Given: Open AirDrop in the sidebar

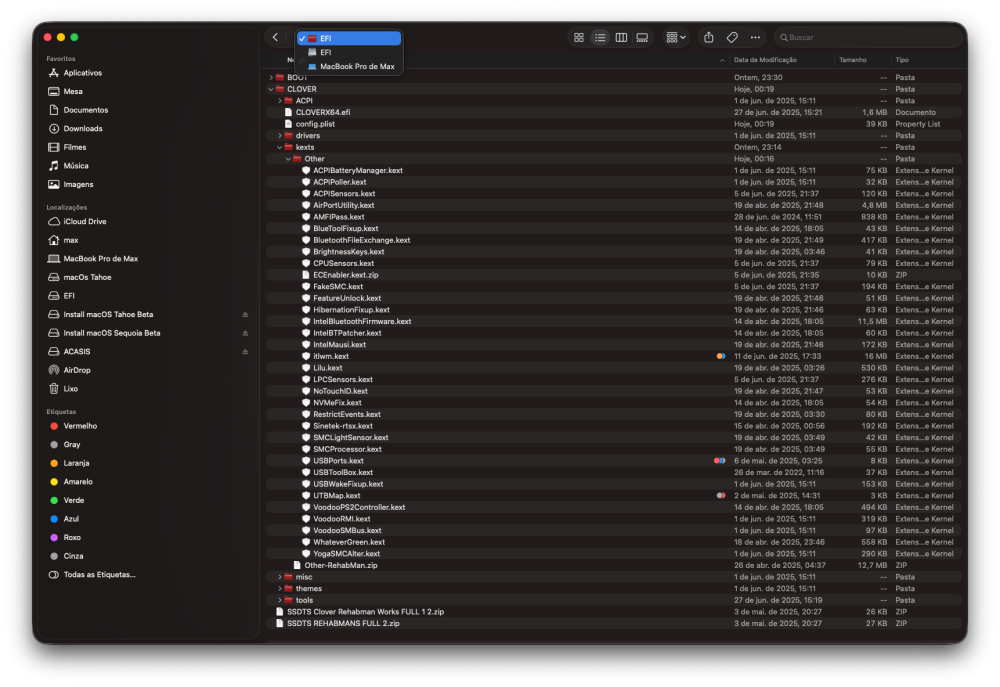Looking at the screenshot, I should 77,371.
